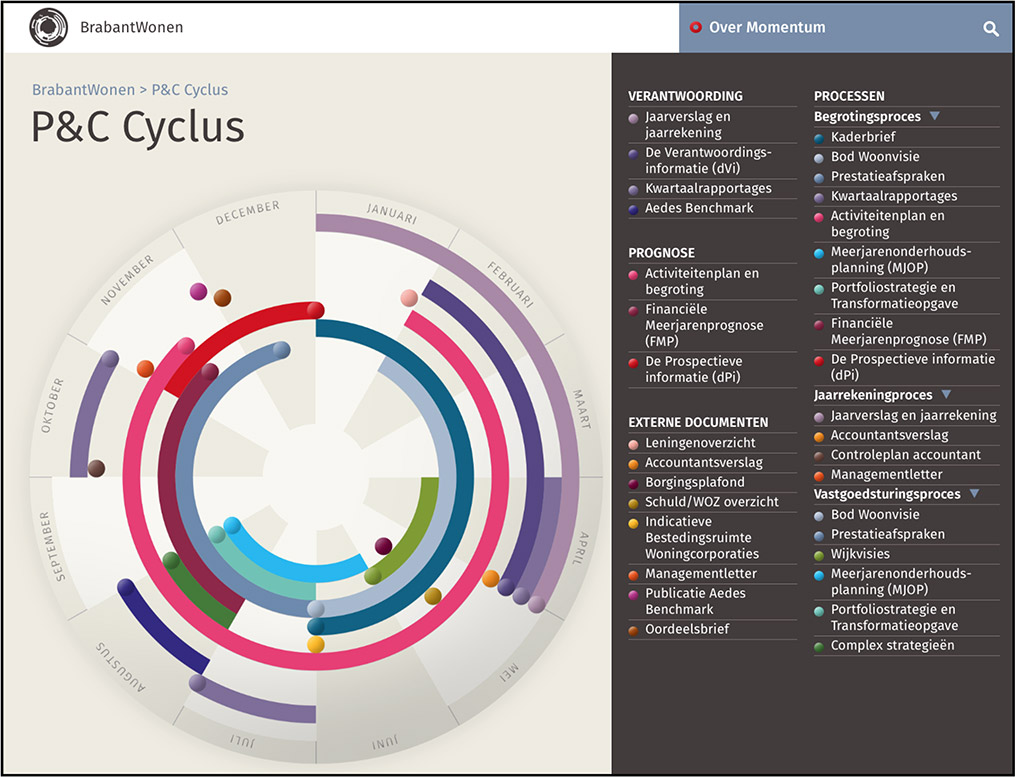
Task: Open the Over Momentum menu item
Action: pos(767,27)
